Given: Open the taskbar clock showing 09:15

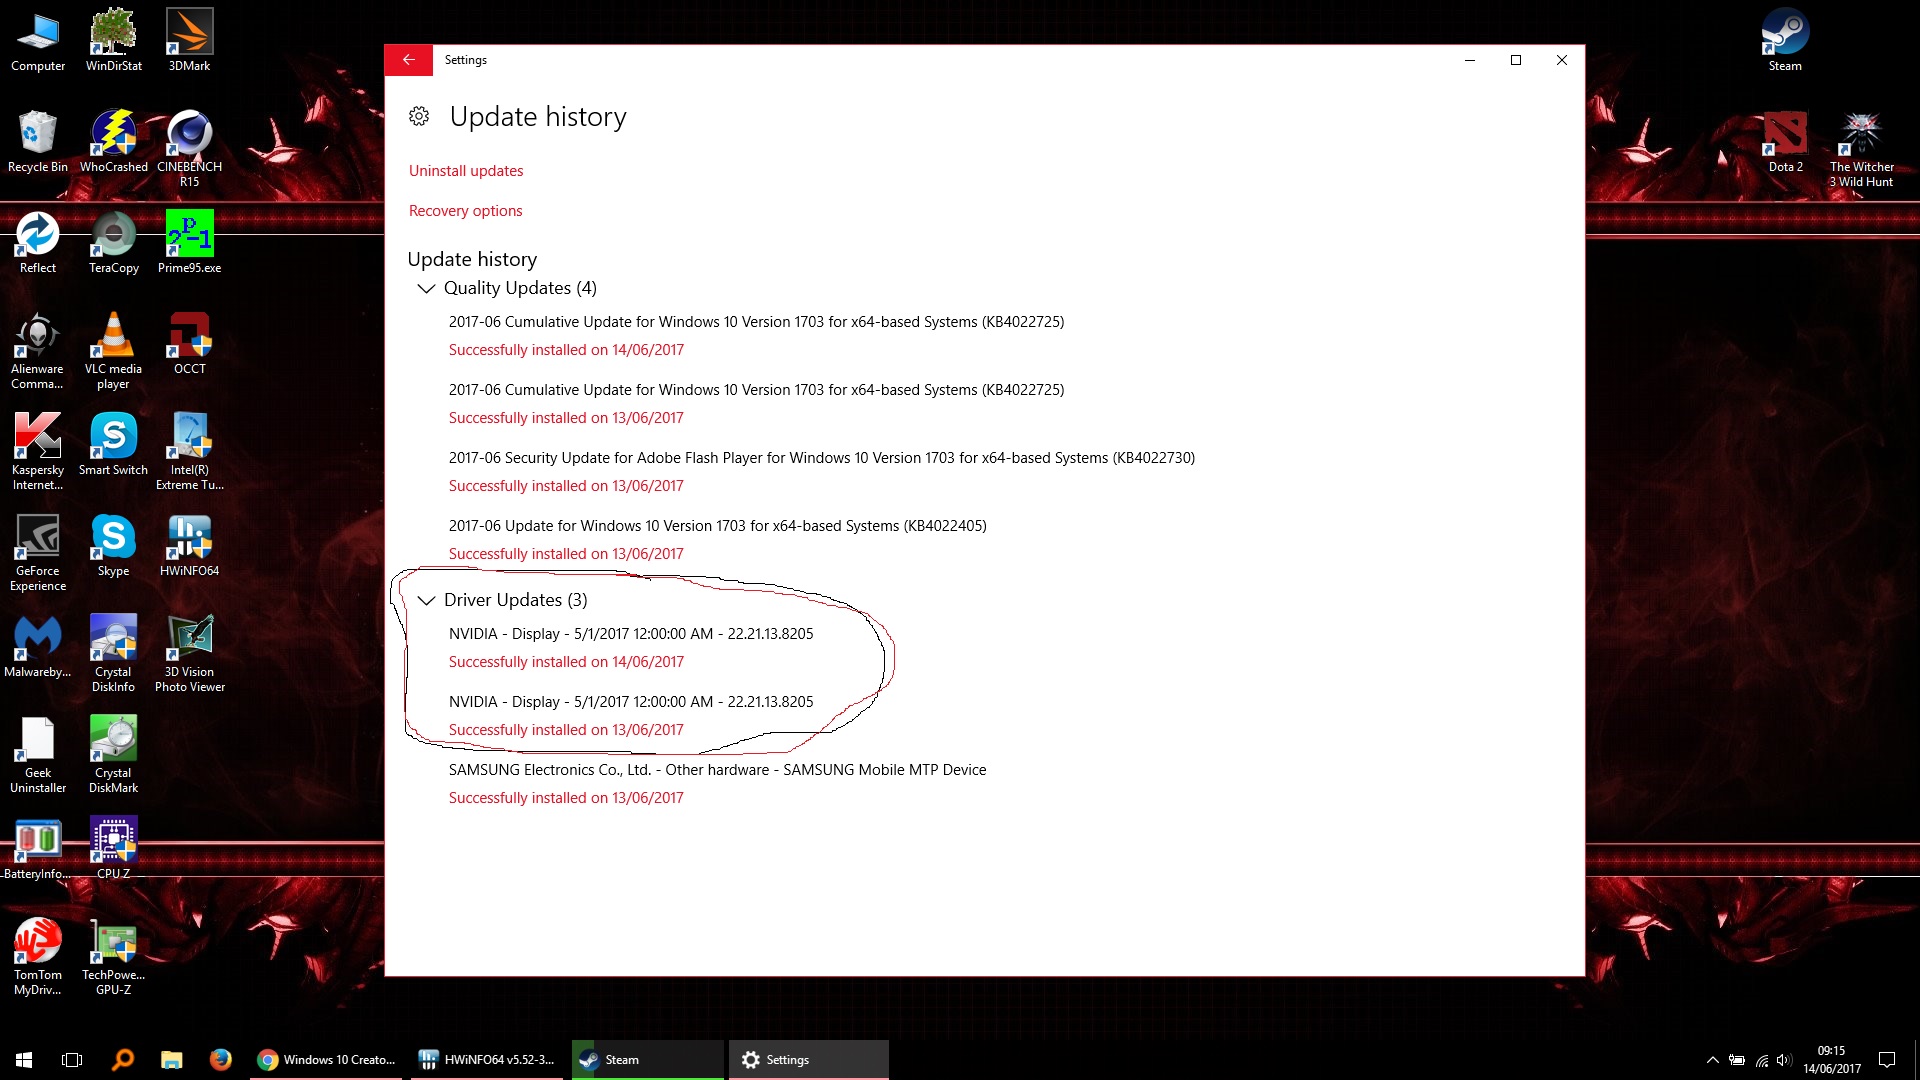Looking at the screenshot, I should [1832, 1060].
